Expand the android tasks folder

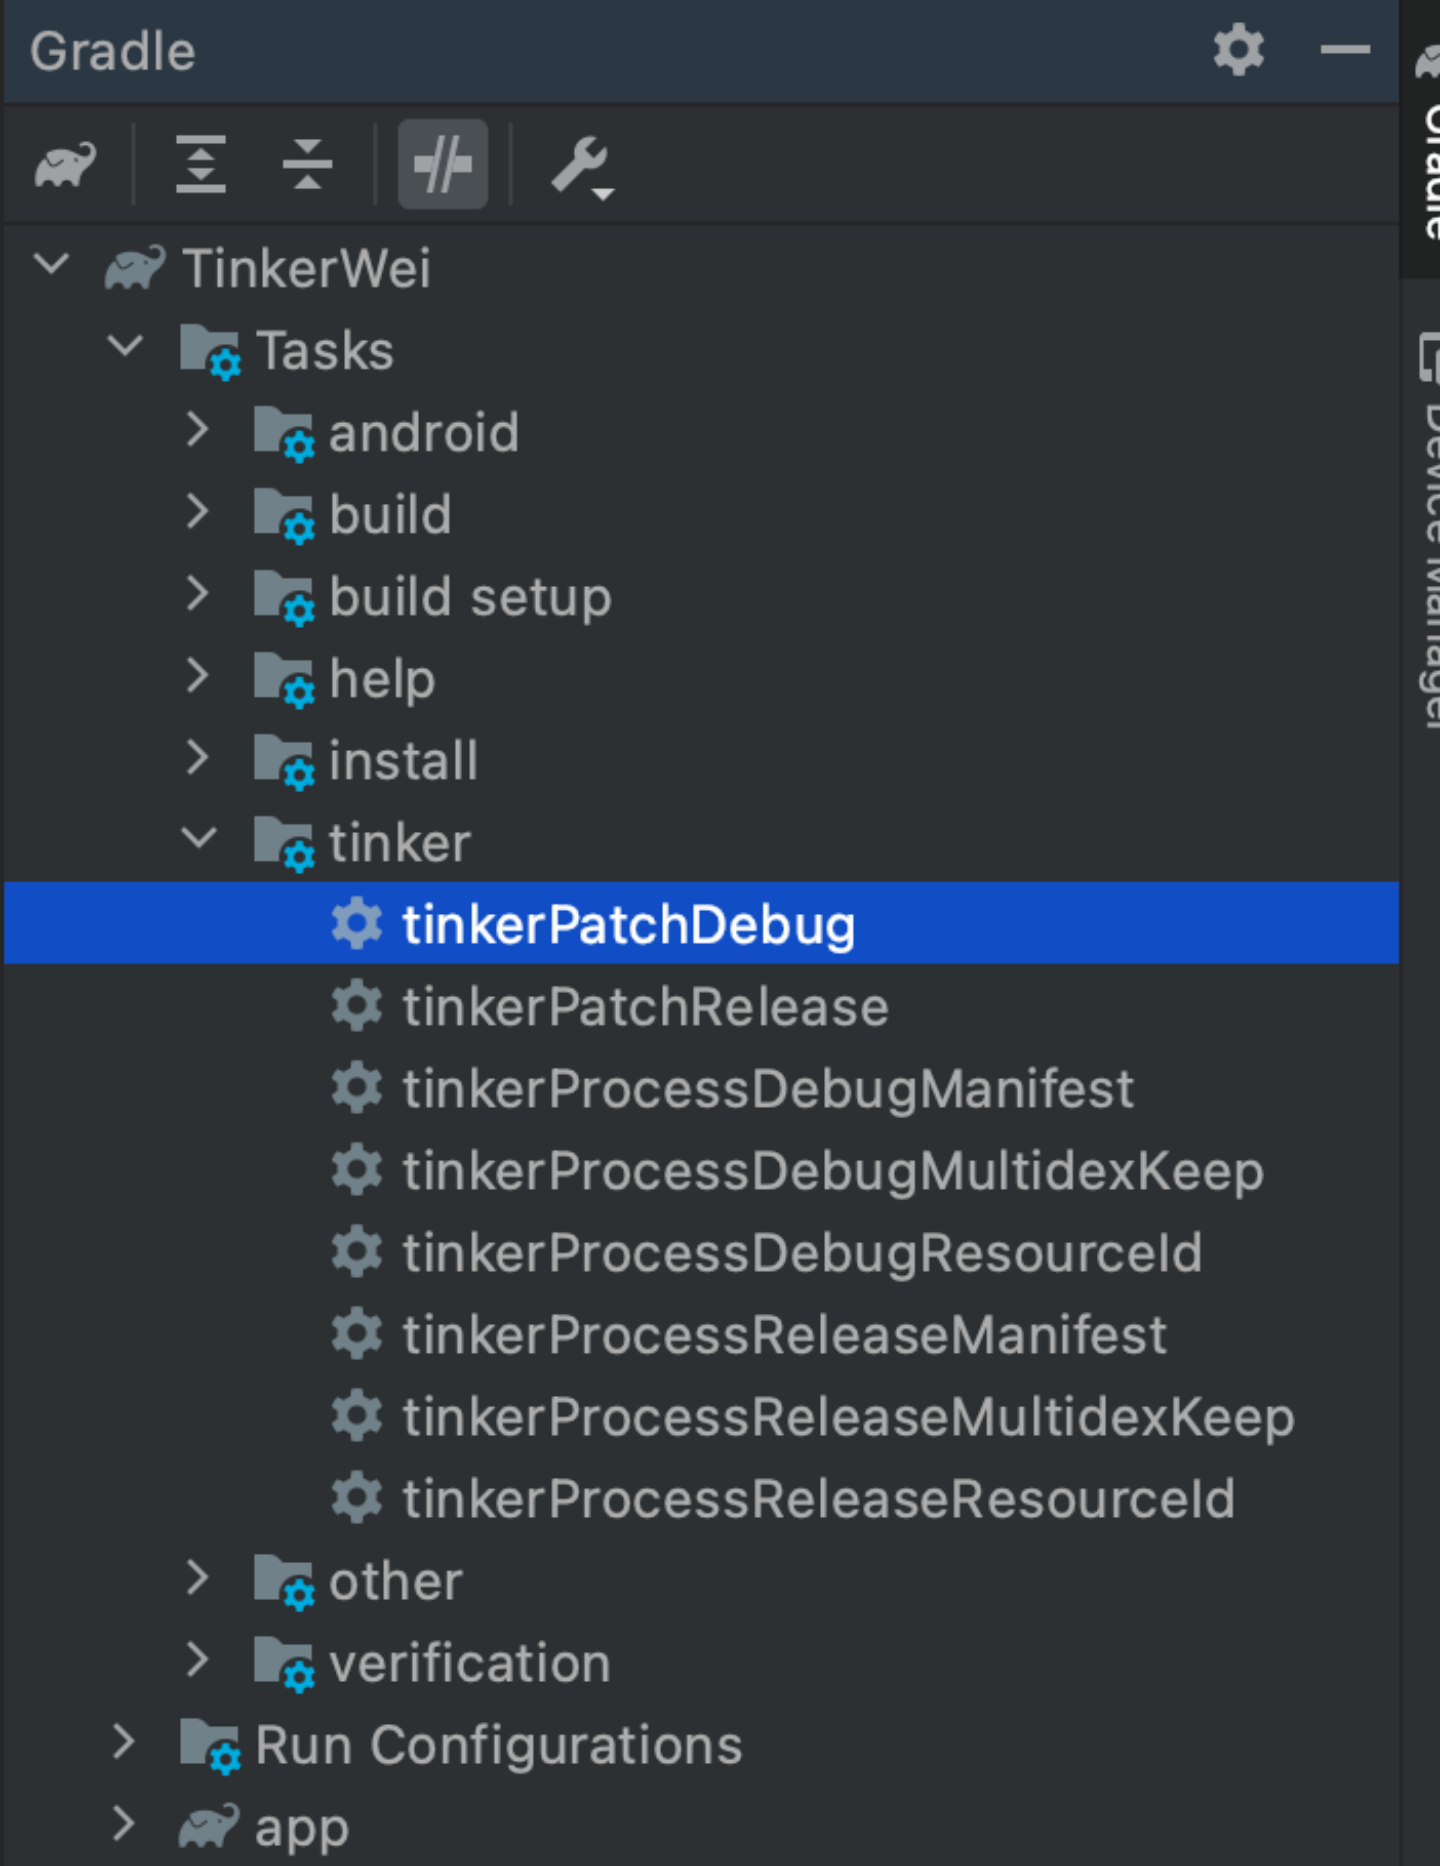point(196,431)
